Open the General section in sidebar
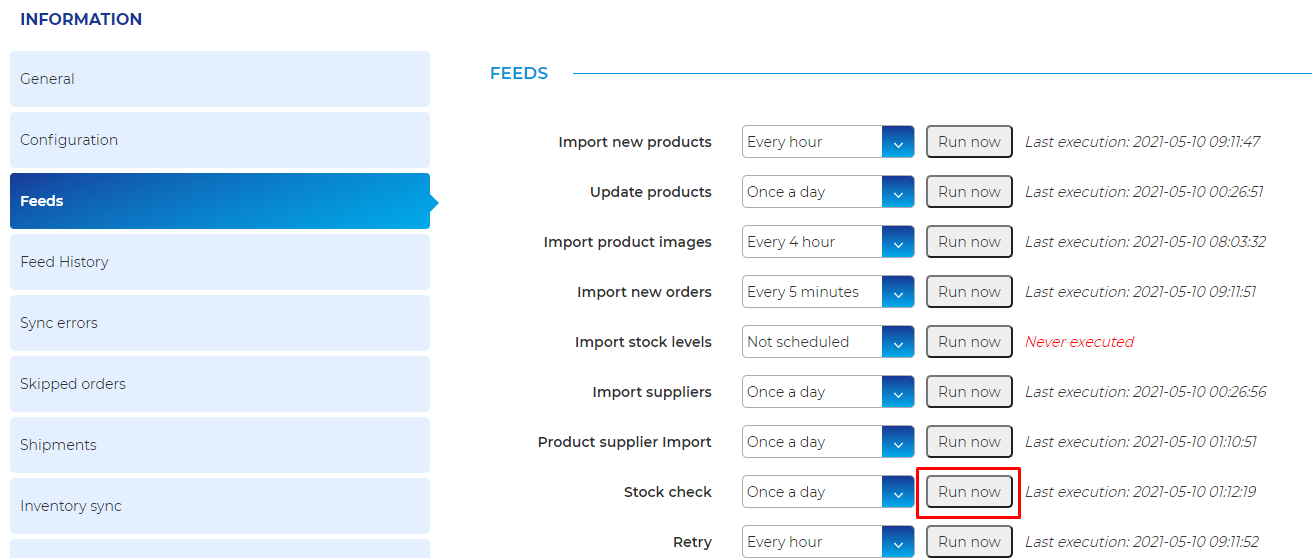 pos(220,79)
